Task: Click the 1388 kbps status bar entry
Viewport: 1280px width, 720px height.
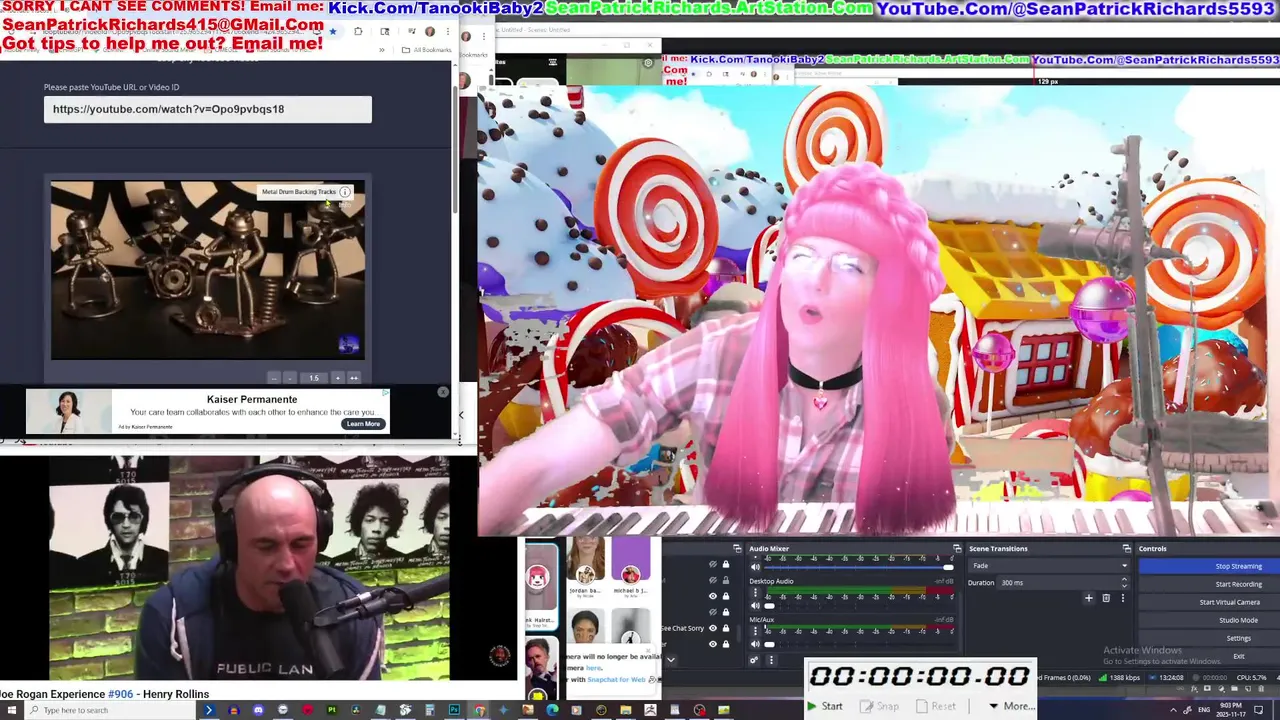Action: pyautogui.click(x=1120, y=677)
